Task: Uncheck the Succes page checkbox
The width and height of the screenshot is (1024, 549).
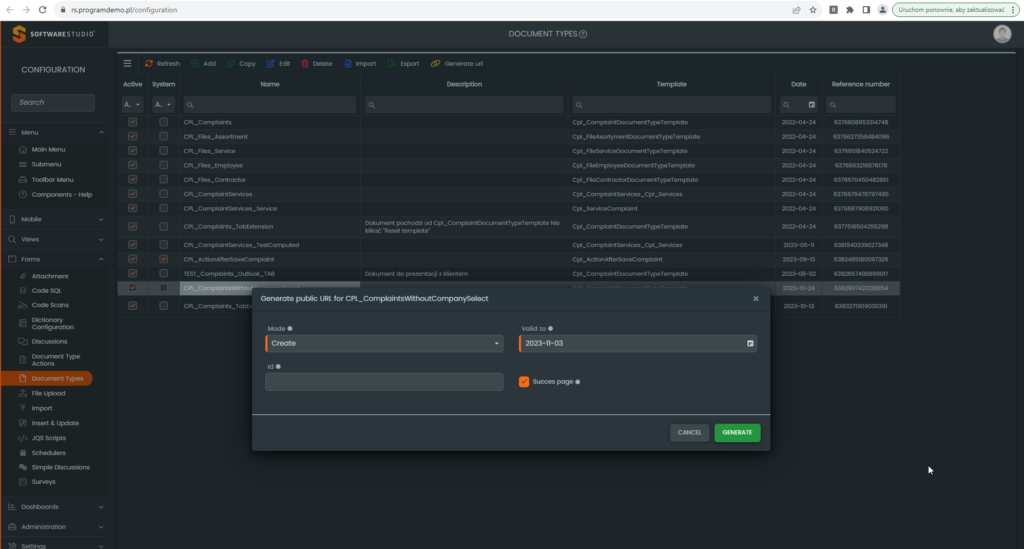Action: click(524, 381)
